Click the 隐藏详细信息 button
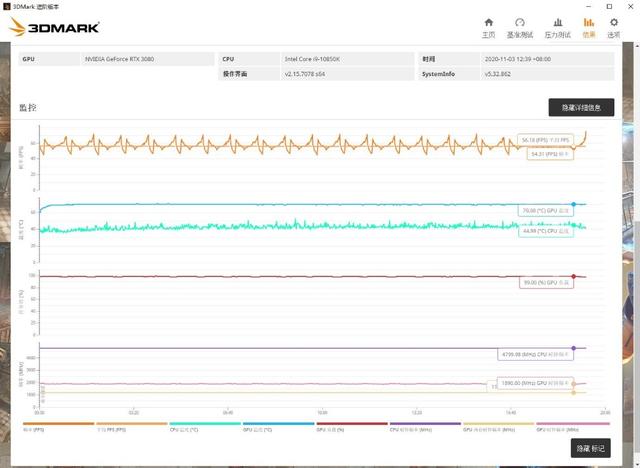Screen dimensions: 640x468 coord(581,107)
